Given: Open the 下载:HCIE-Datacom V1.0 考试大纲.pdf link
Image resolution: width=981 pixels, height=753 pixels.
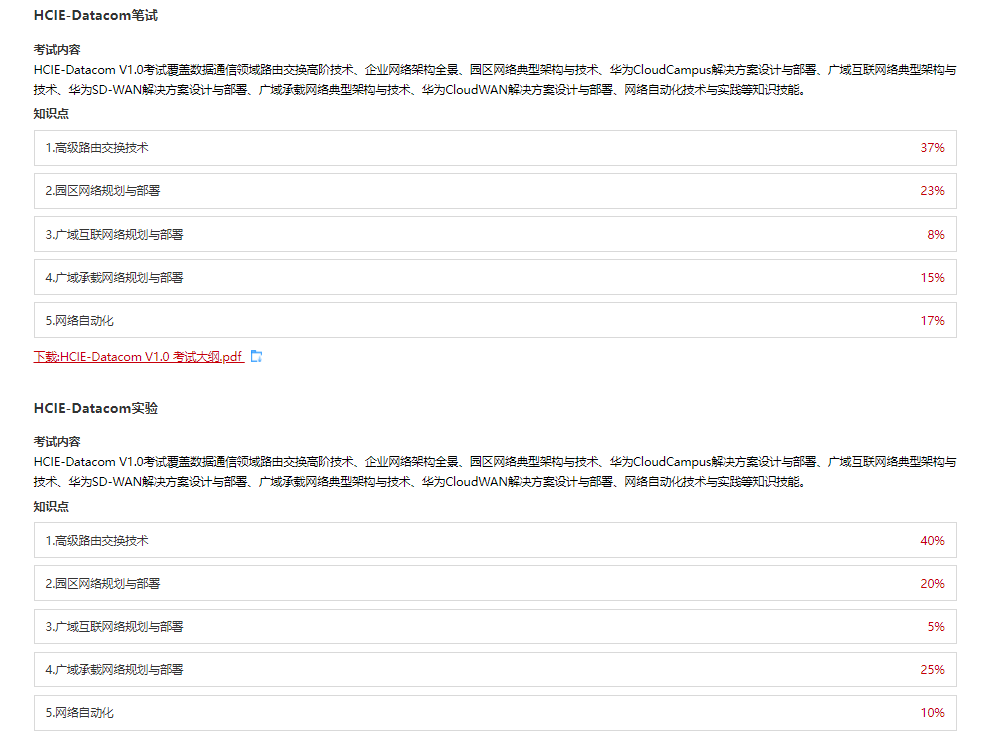Looking at the screenshot, I should point(138,356).
